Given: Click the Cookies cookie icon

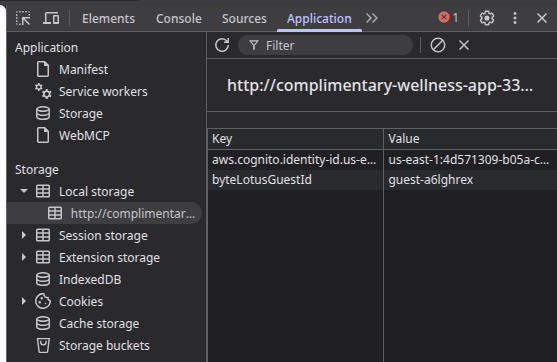Looking at the screenshot, I should point(43,302).
